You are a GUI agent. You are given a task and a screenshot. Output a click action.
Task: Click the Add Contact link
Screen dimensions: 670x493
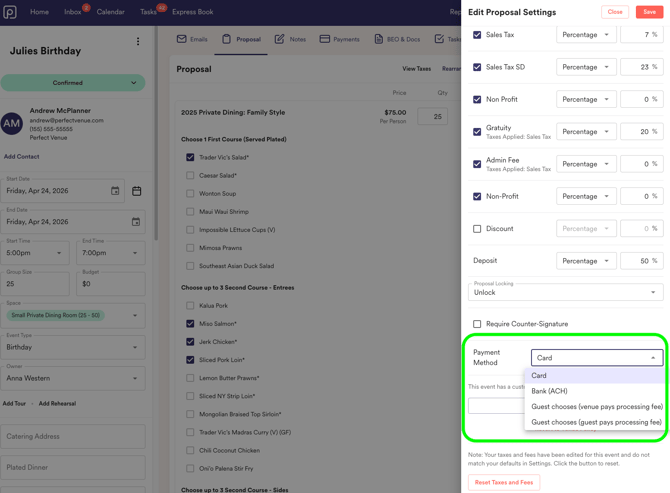tap(22, 156)
